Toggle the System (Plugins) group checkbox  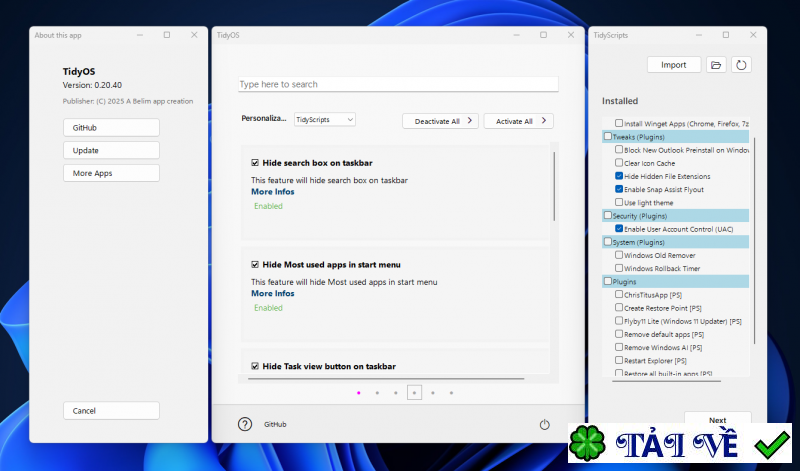(x=608, y=242)
